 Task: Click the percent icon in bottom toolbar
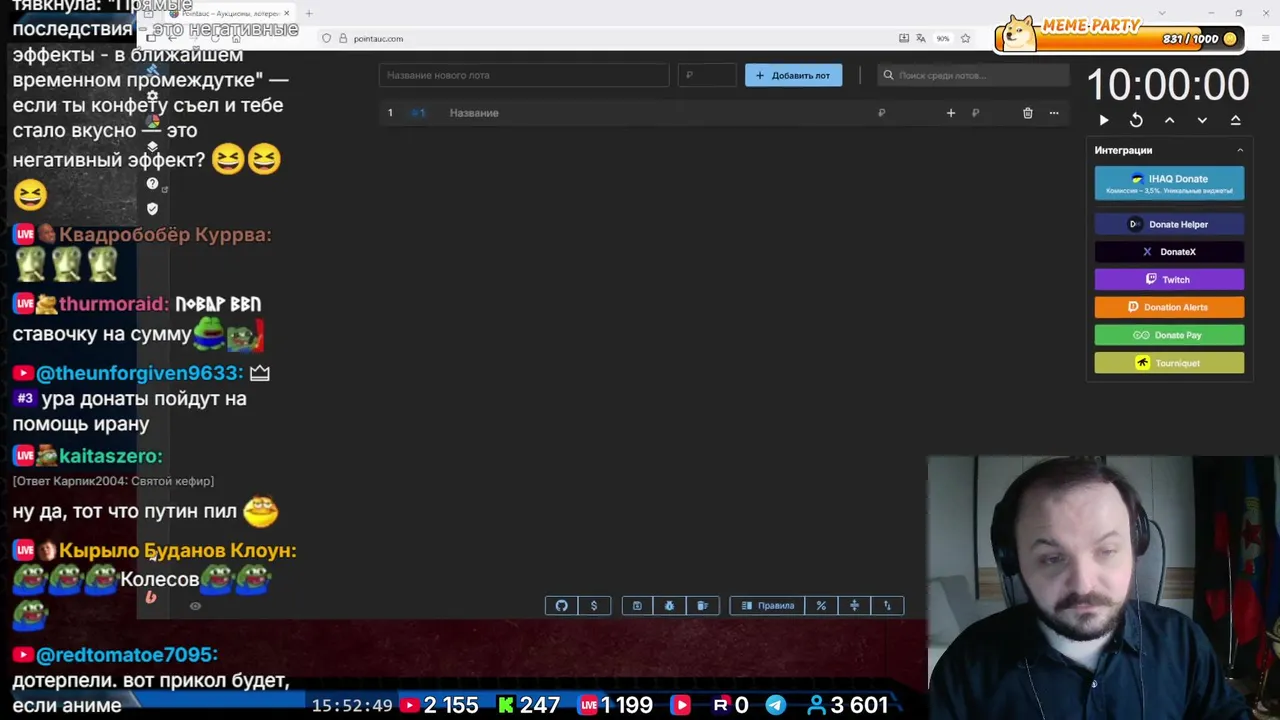point(821,605)
